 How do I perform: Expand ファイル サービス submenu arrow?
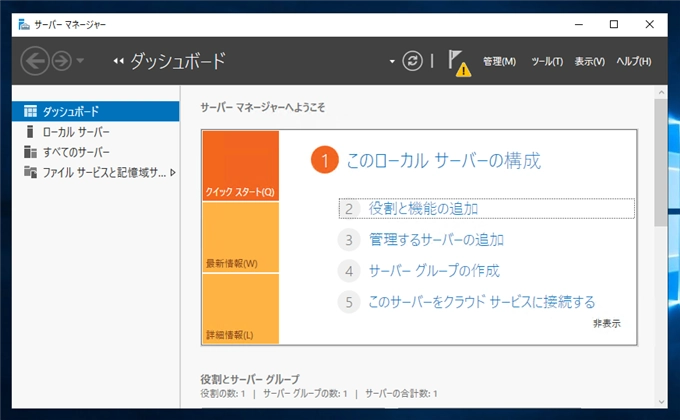173,173
